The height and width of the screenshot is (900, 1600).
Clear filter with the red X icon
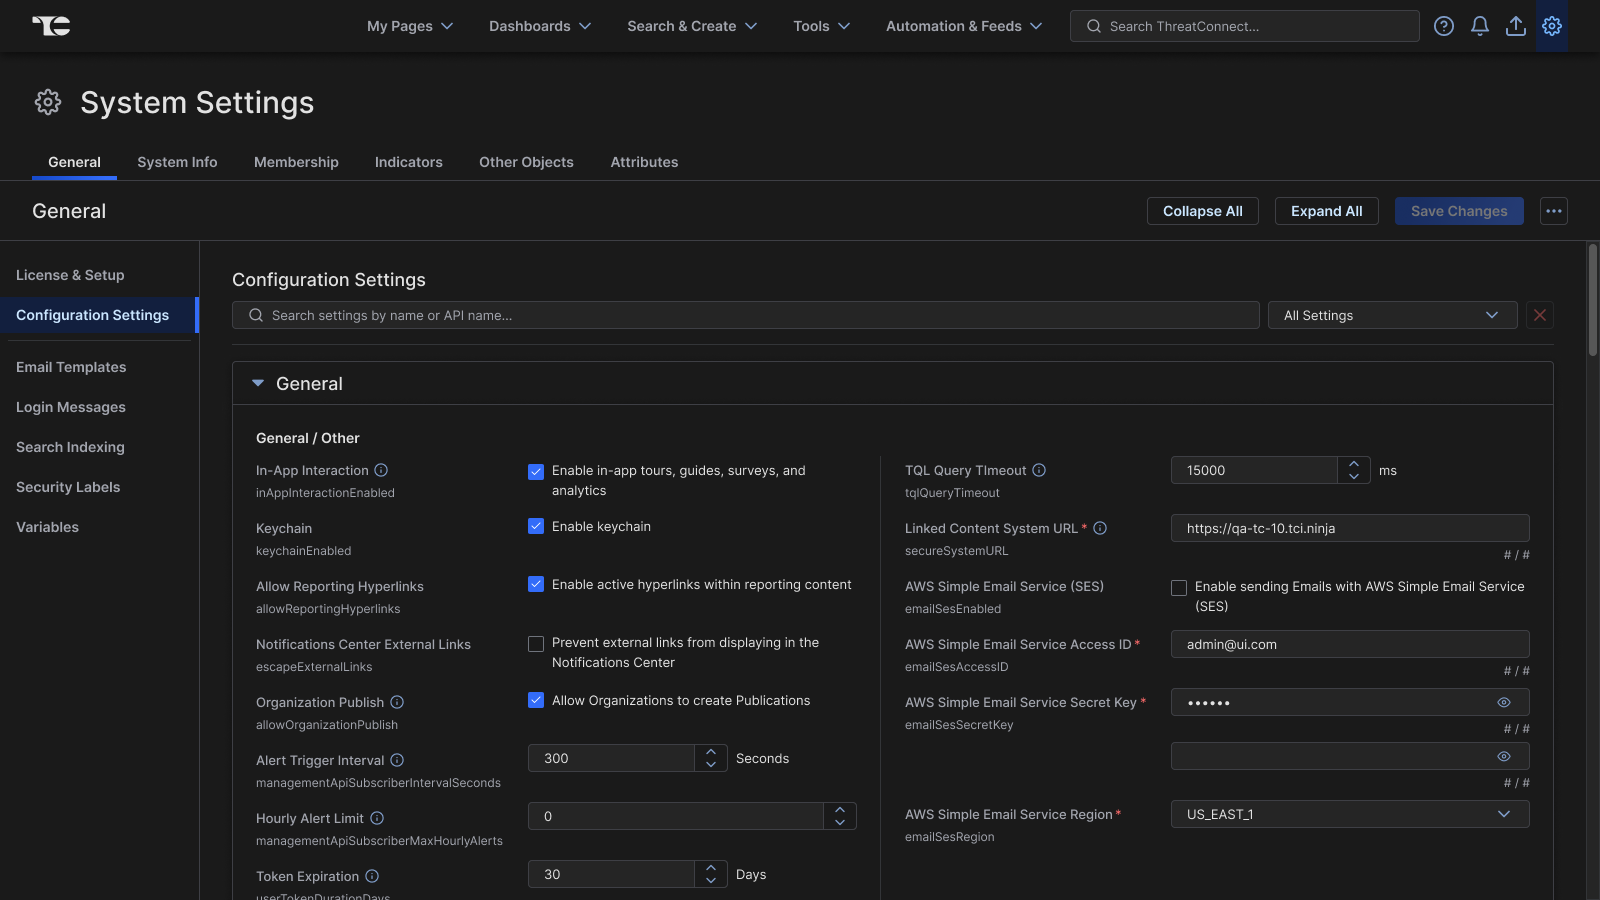[x=1539, y=315]
